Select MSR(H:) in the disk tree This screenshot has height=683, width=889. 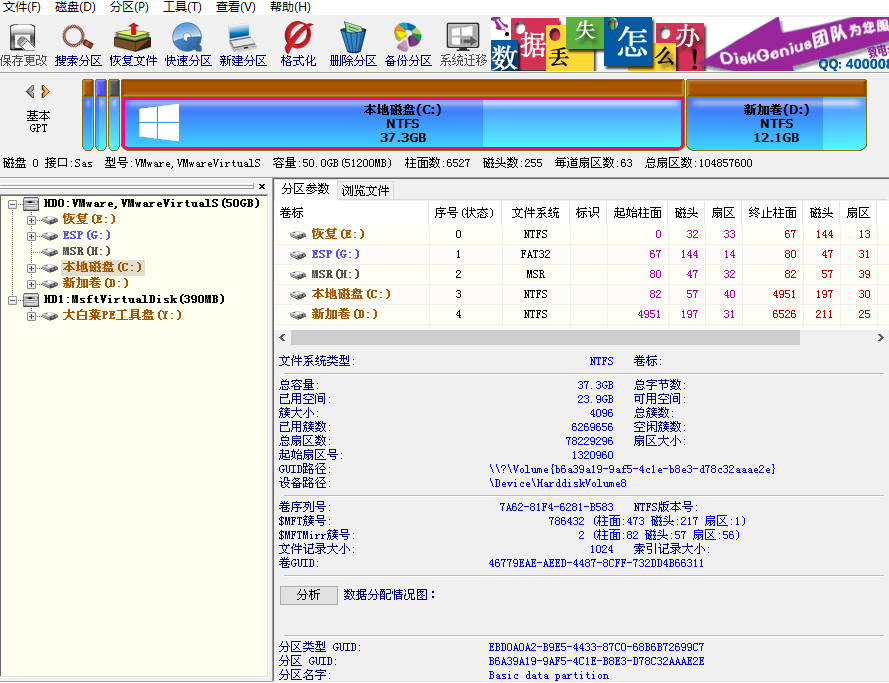tap(86, 251)
